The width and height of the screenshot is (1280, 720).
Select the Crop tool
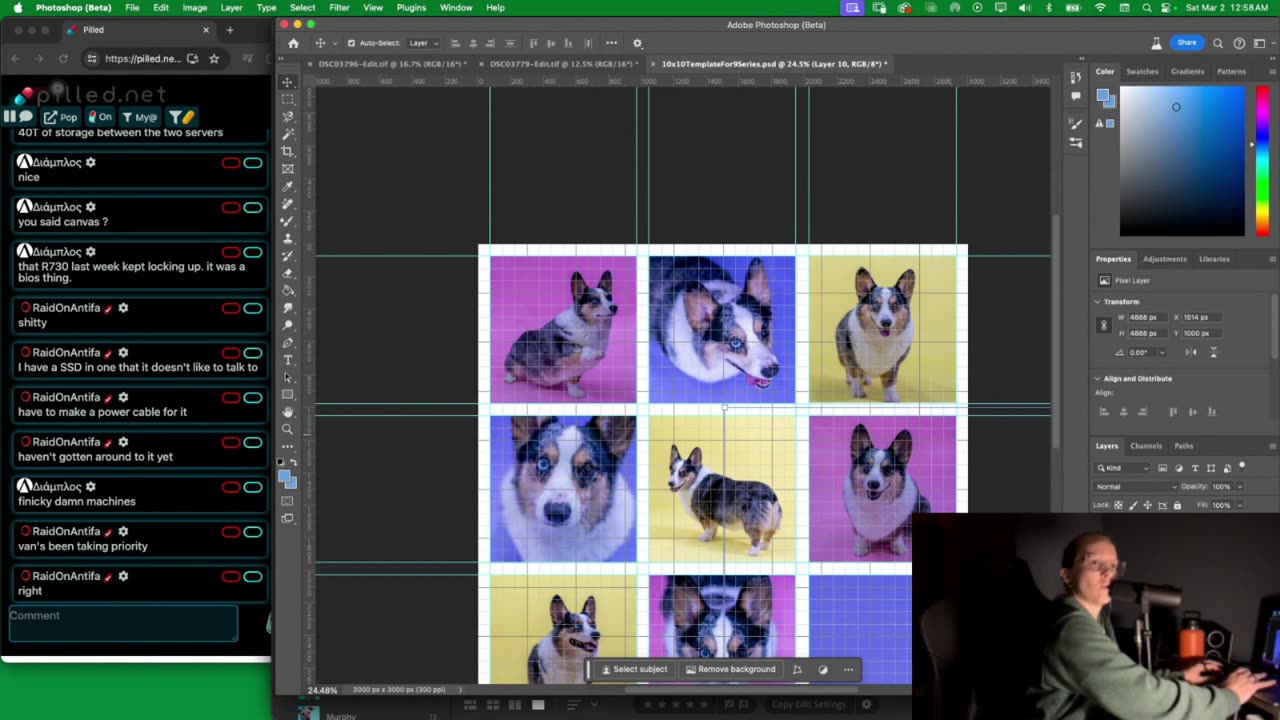pos(287,151)
